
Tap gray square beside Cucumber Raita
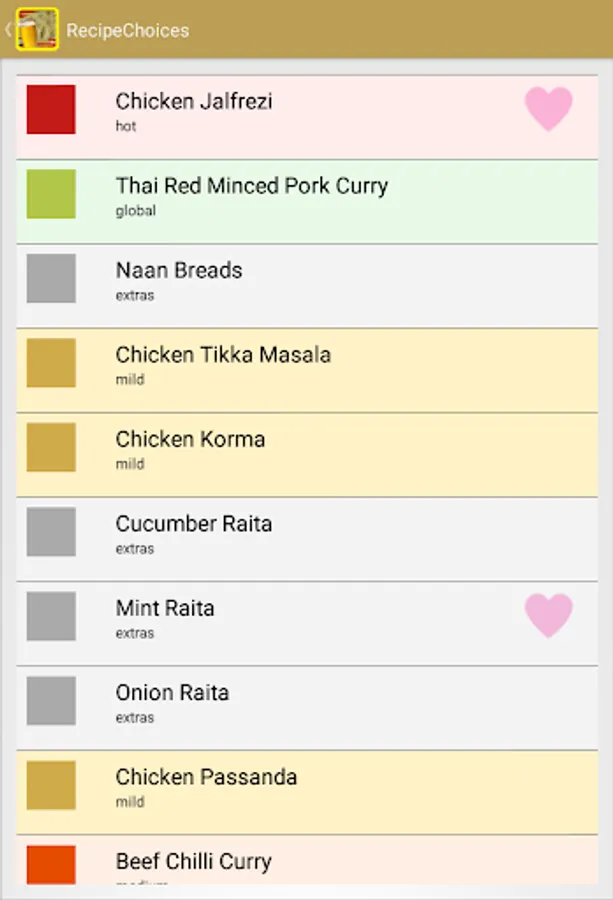[51, 531]
